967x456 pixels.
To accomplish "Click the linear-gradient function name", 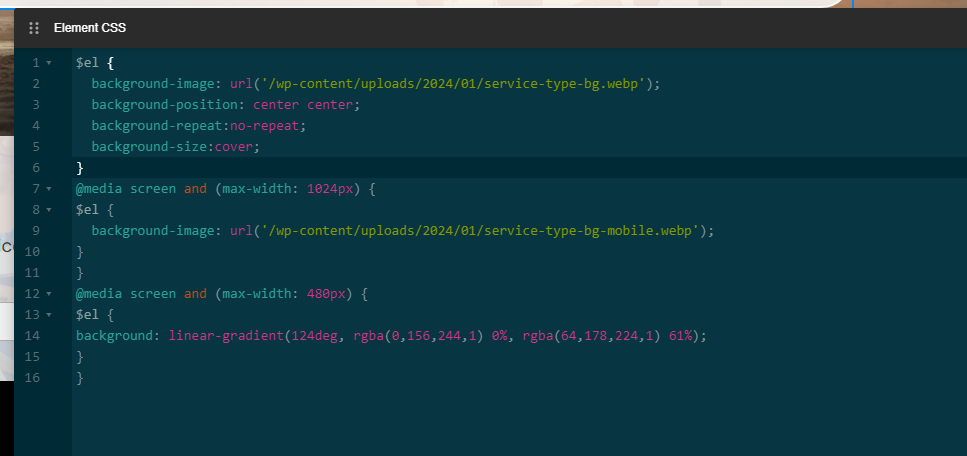I will click(227, 336).
